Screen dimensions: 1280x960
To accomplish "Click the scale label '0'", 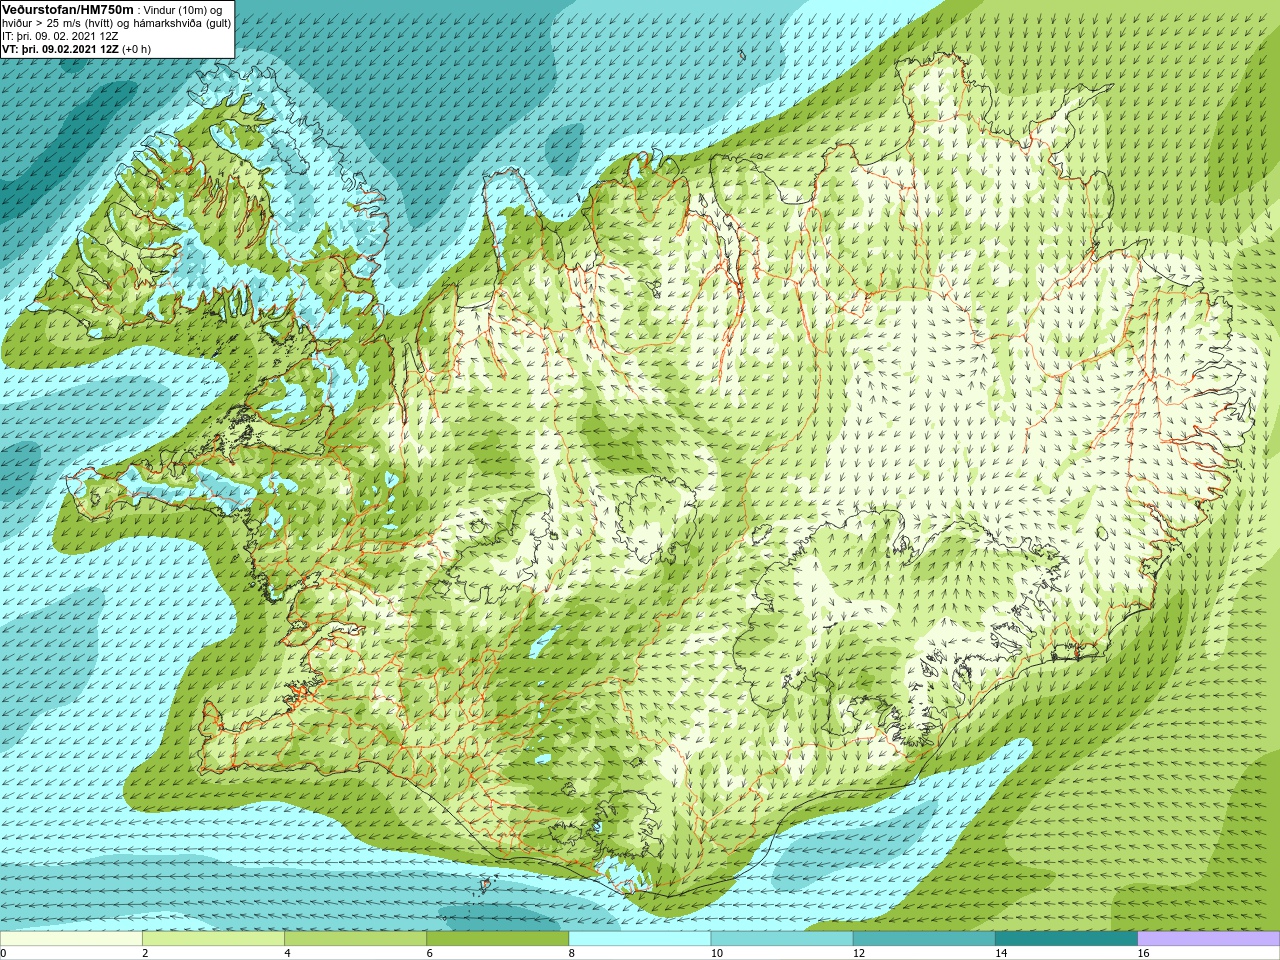I will coord(3,953).
